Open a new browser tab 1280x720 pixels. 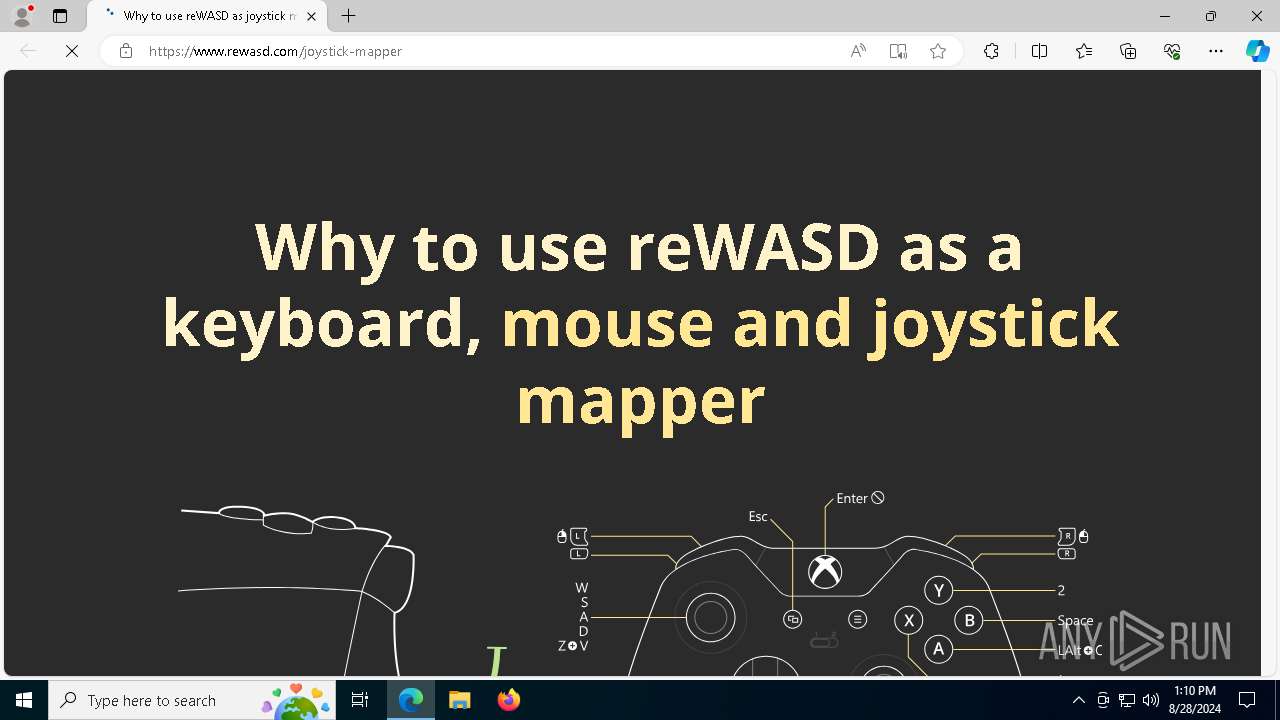coord(348,16)
